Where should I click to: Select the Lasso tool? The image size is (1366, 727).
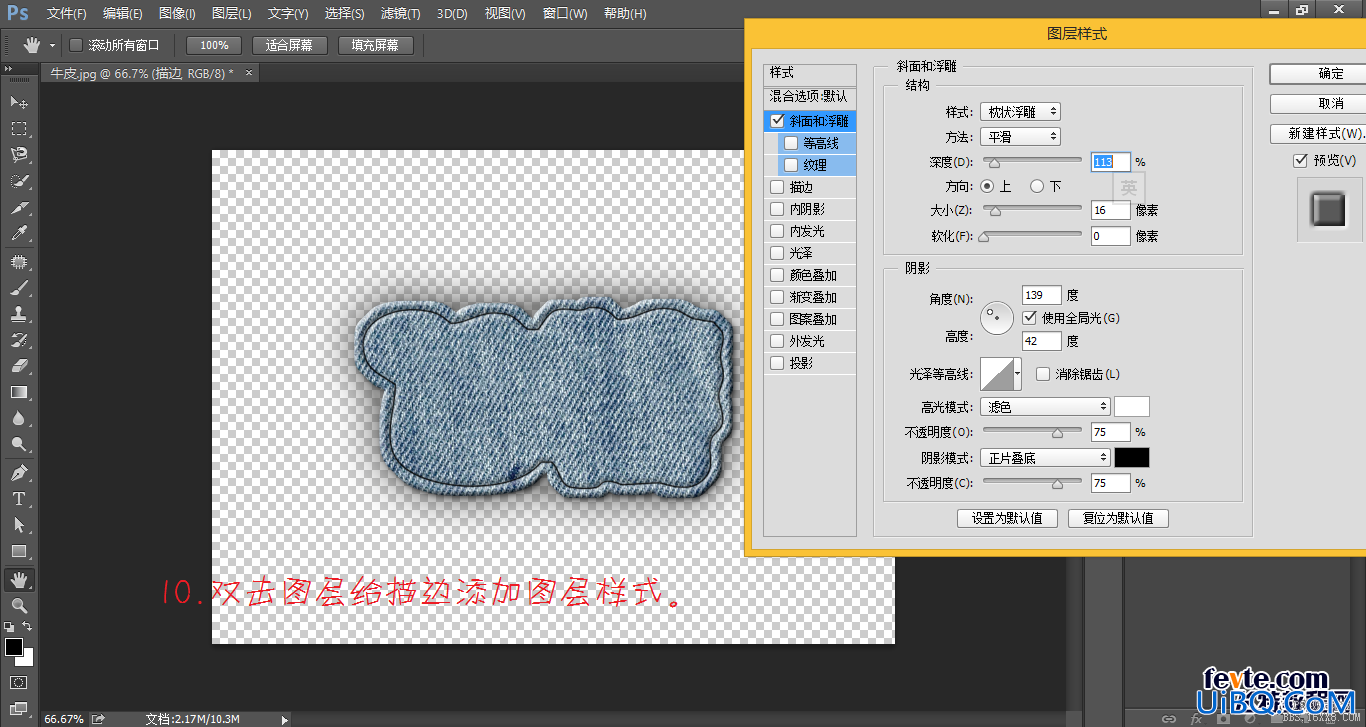coord(19,154)
